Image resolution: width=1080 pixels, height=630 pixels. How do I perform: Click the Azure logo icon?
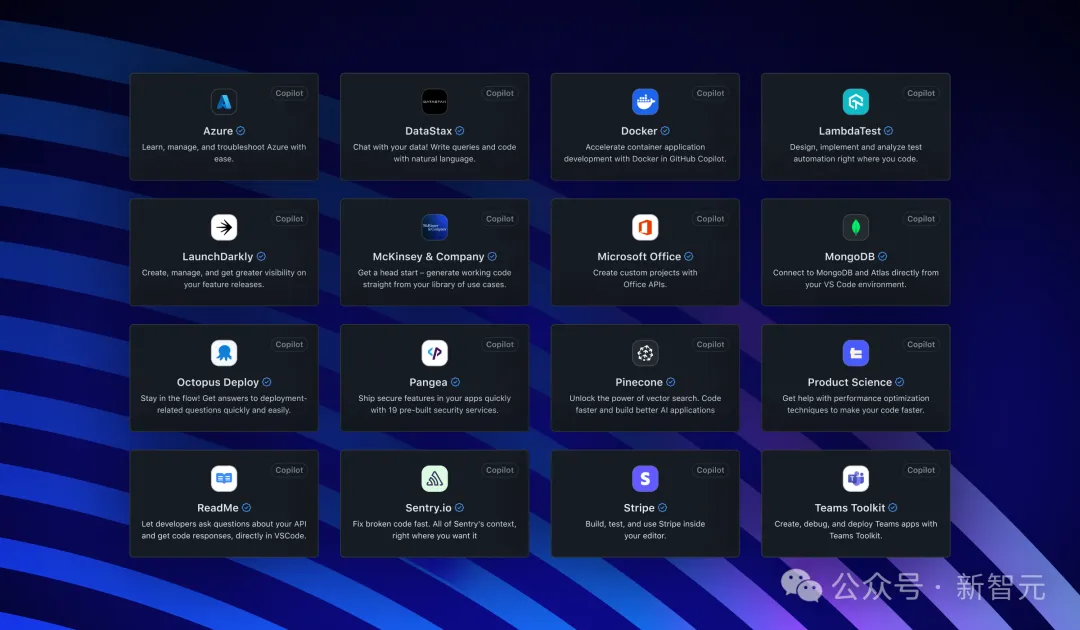224,102
